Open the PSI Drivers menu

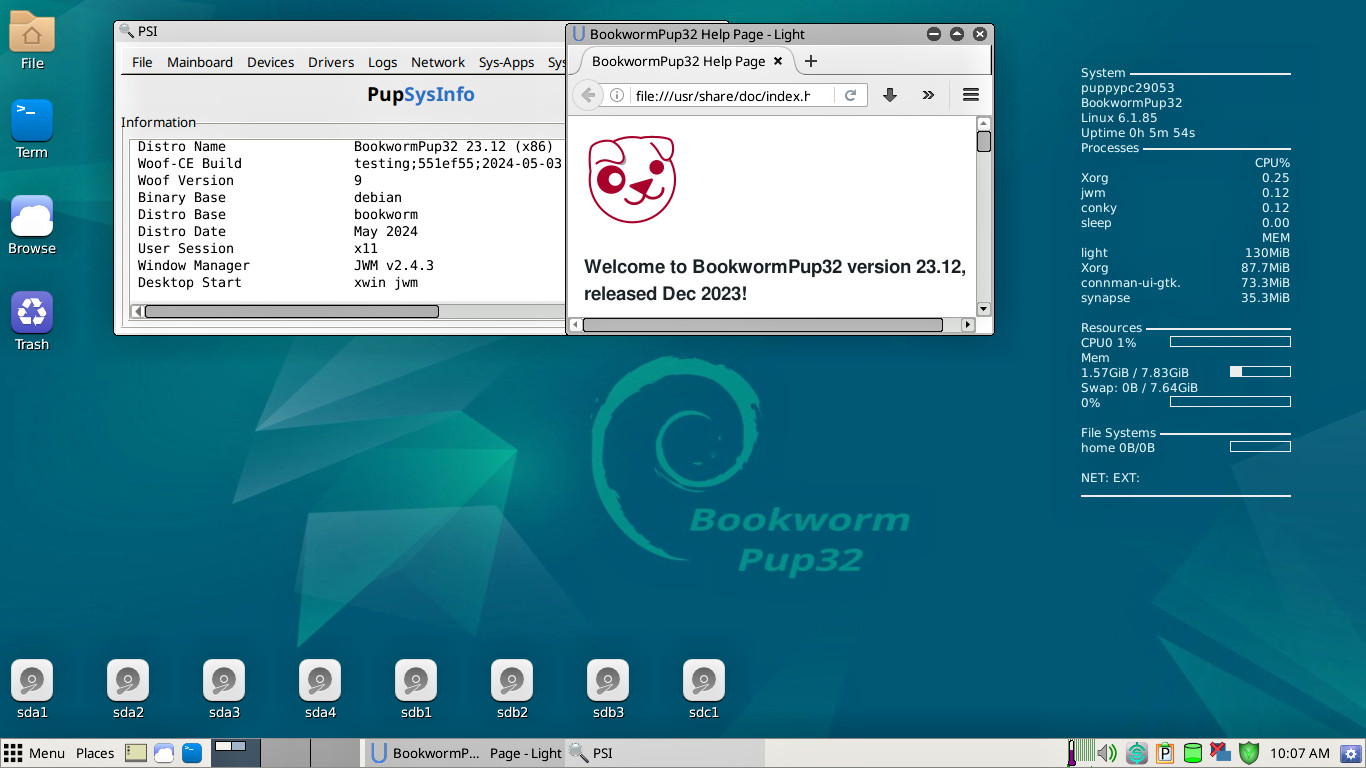(x=331, y=62)
